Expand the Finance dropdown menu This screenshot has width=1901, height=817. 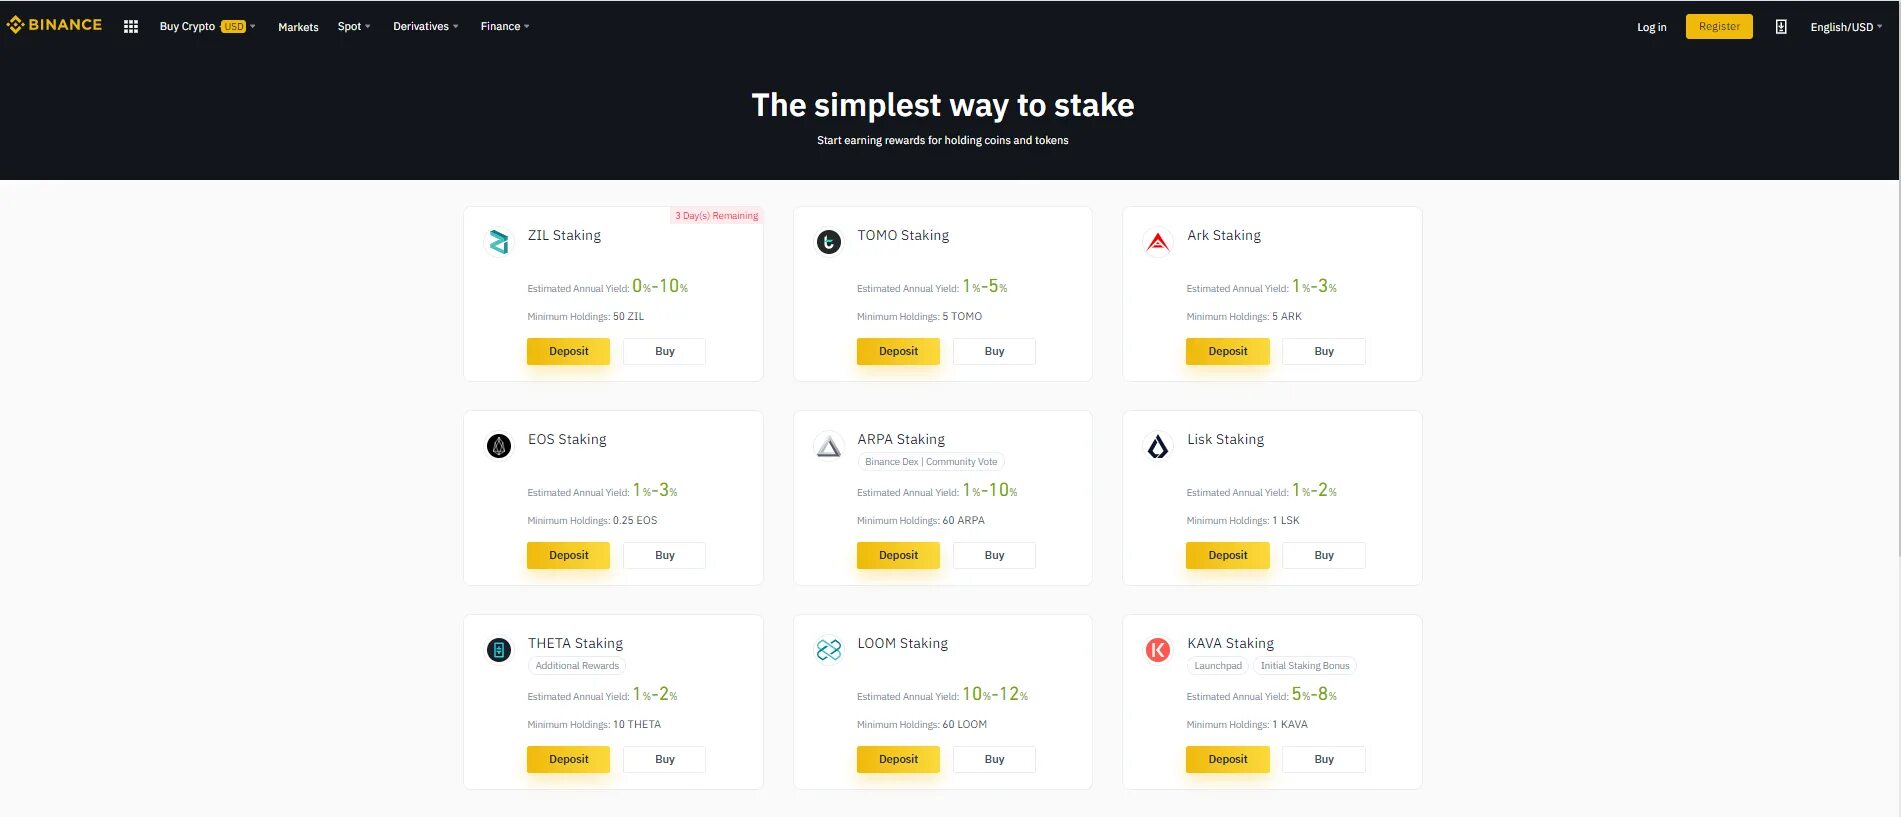(504, 27)
